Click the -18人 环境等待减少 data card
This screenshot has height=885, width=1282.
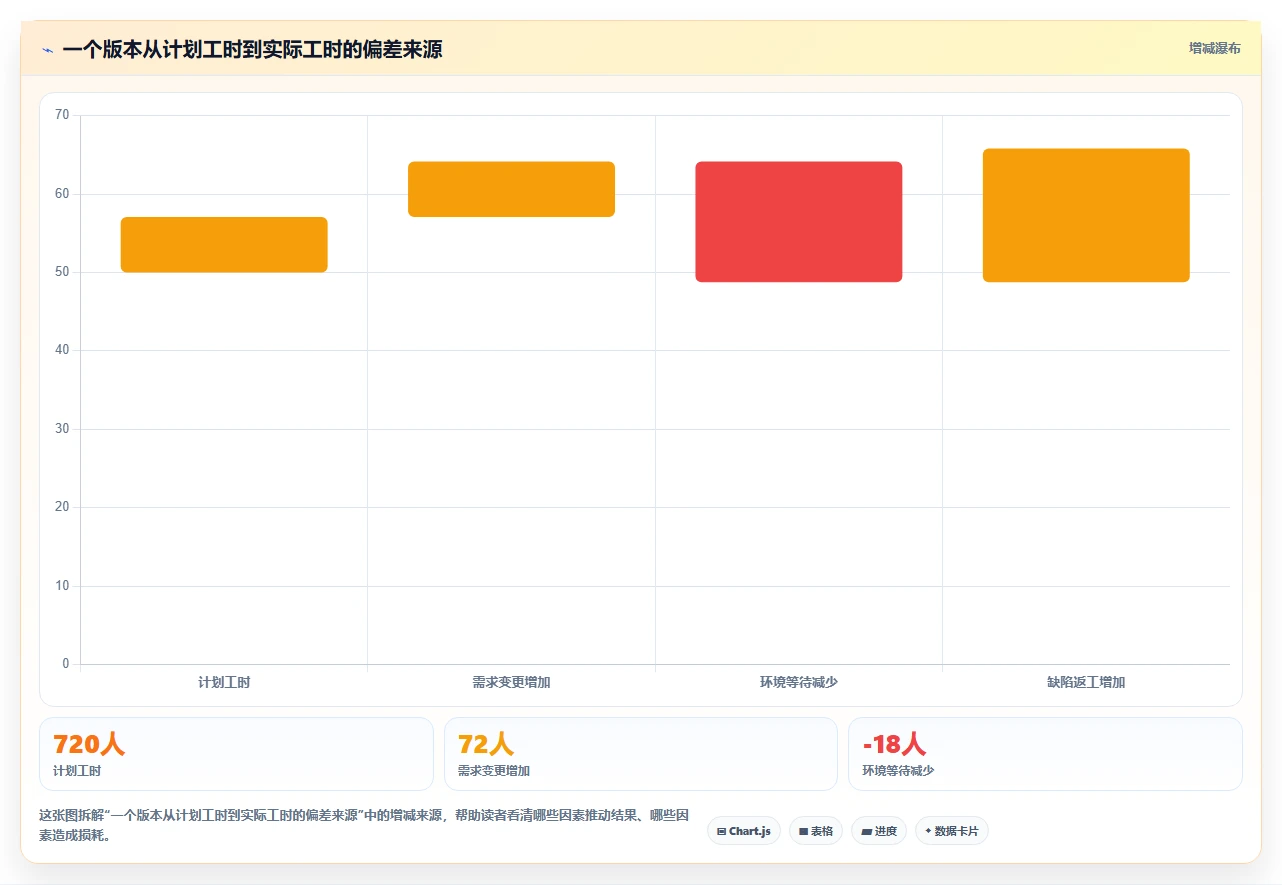[x=1045, y=754]
